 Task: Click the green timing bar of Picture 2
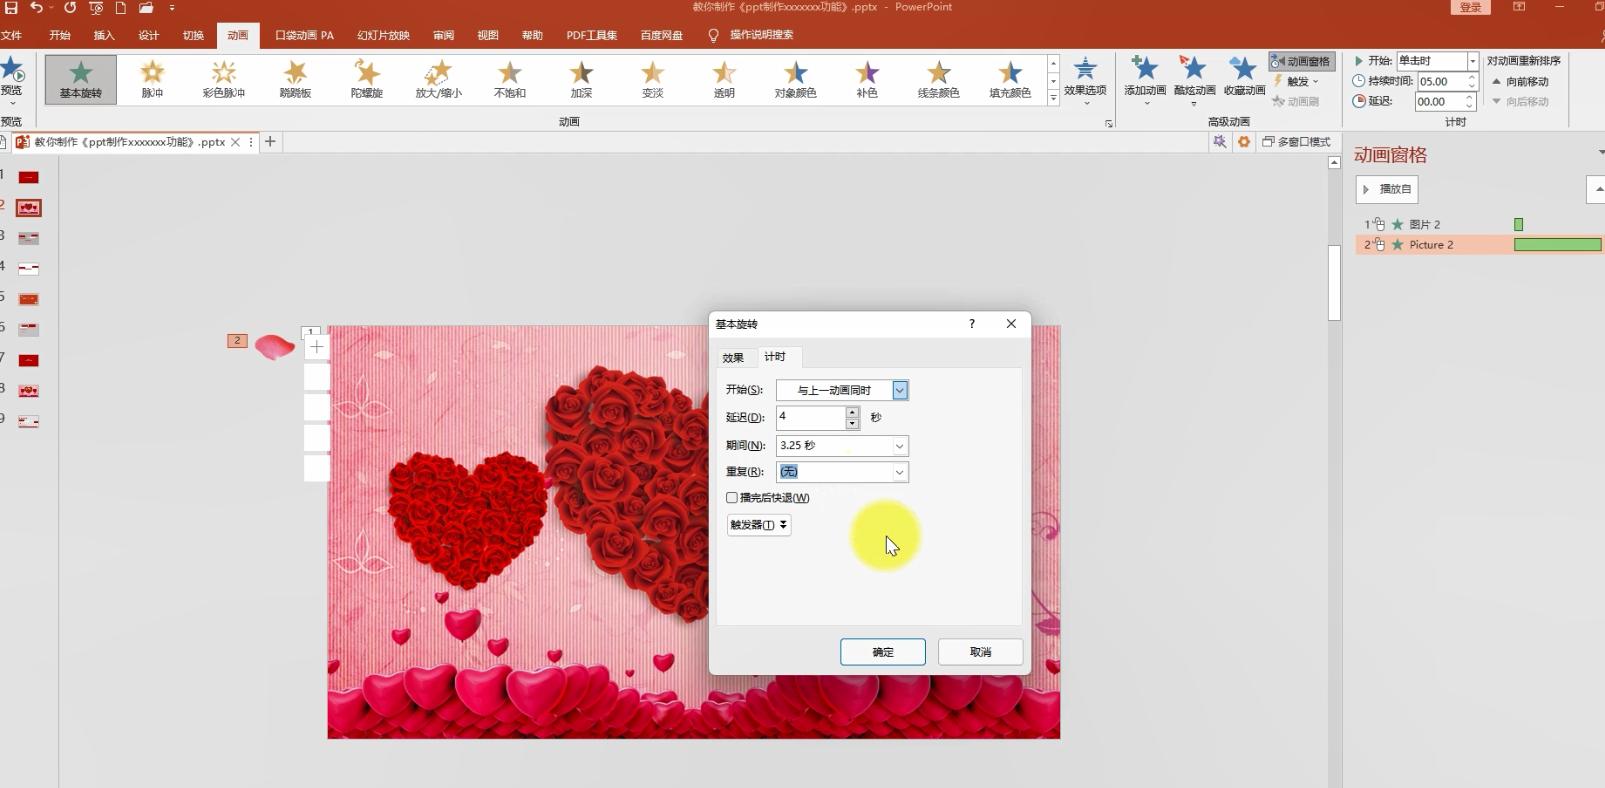point(1557,245)
